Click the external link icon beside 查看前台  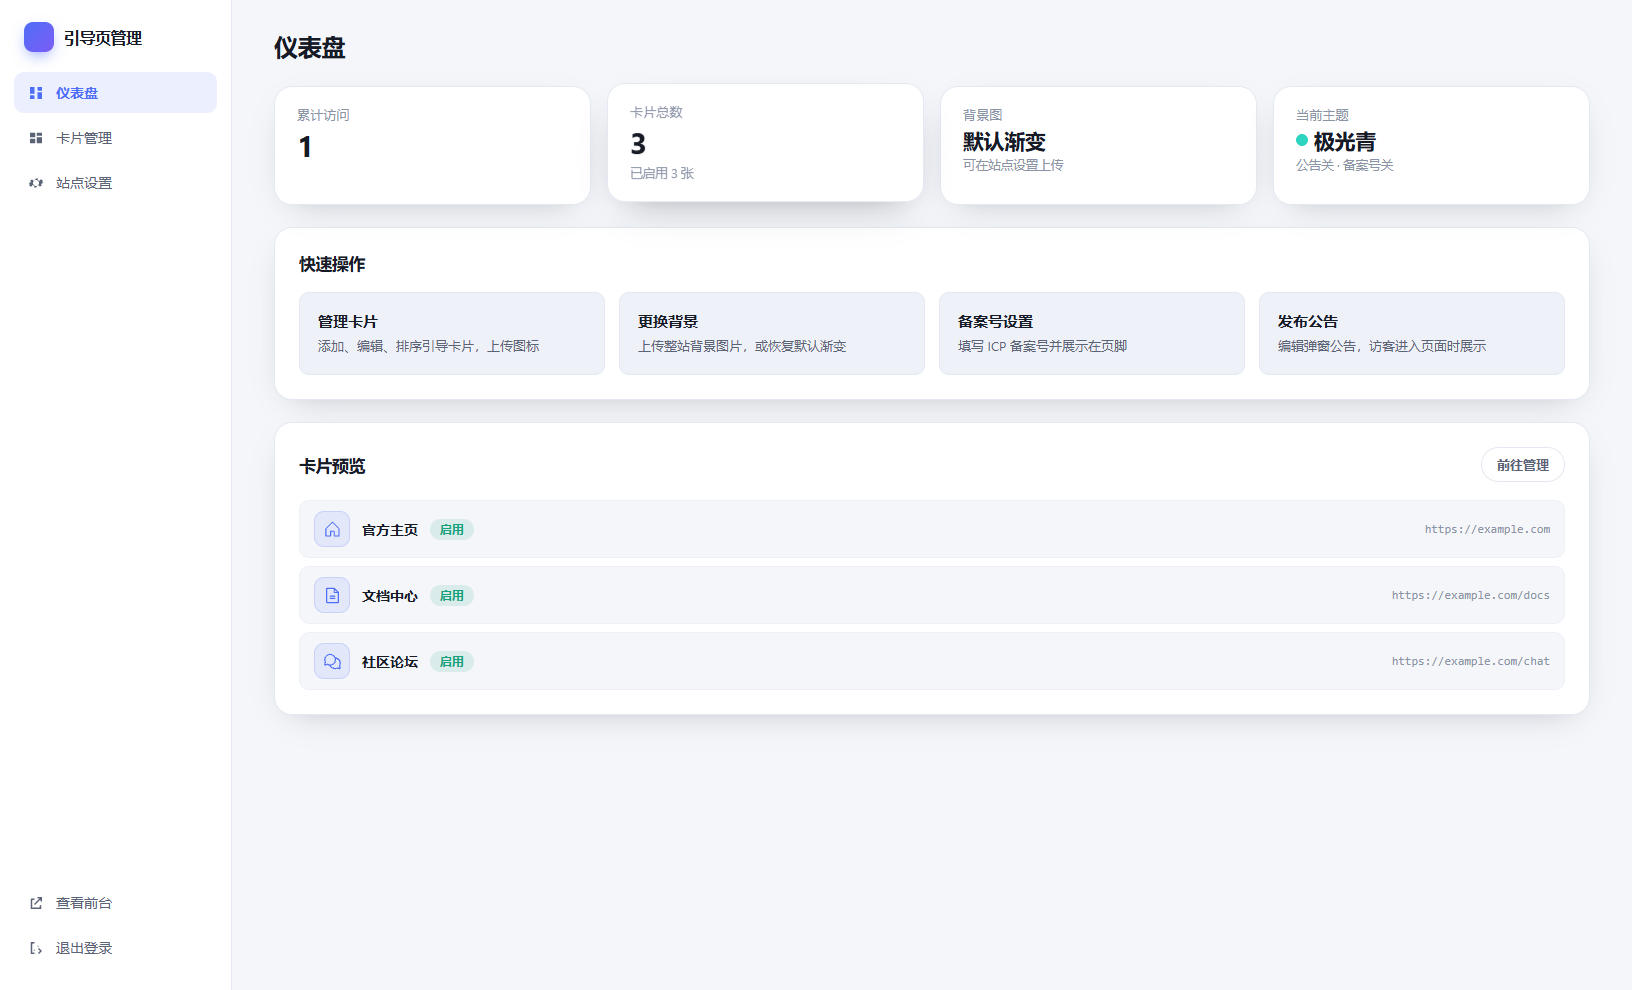36,903
